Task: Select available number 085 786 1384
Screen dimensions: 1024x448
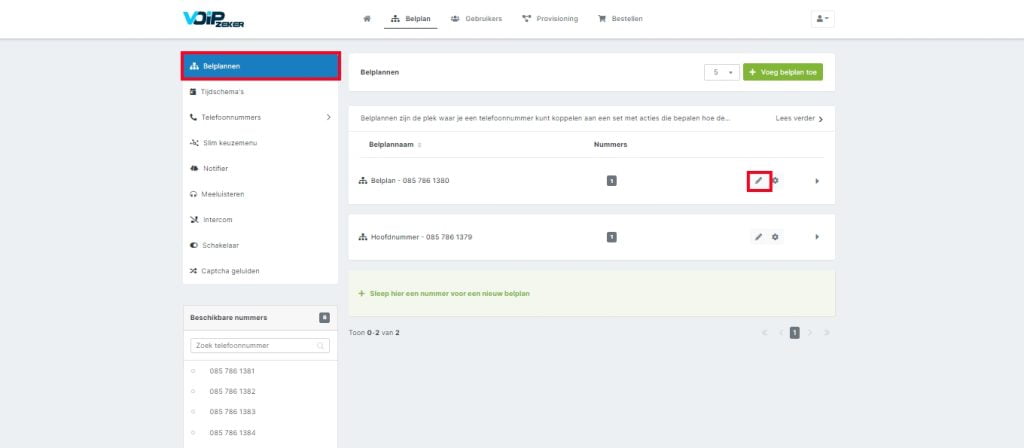Action: pyautogui.click(x=232, y=432)
